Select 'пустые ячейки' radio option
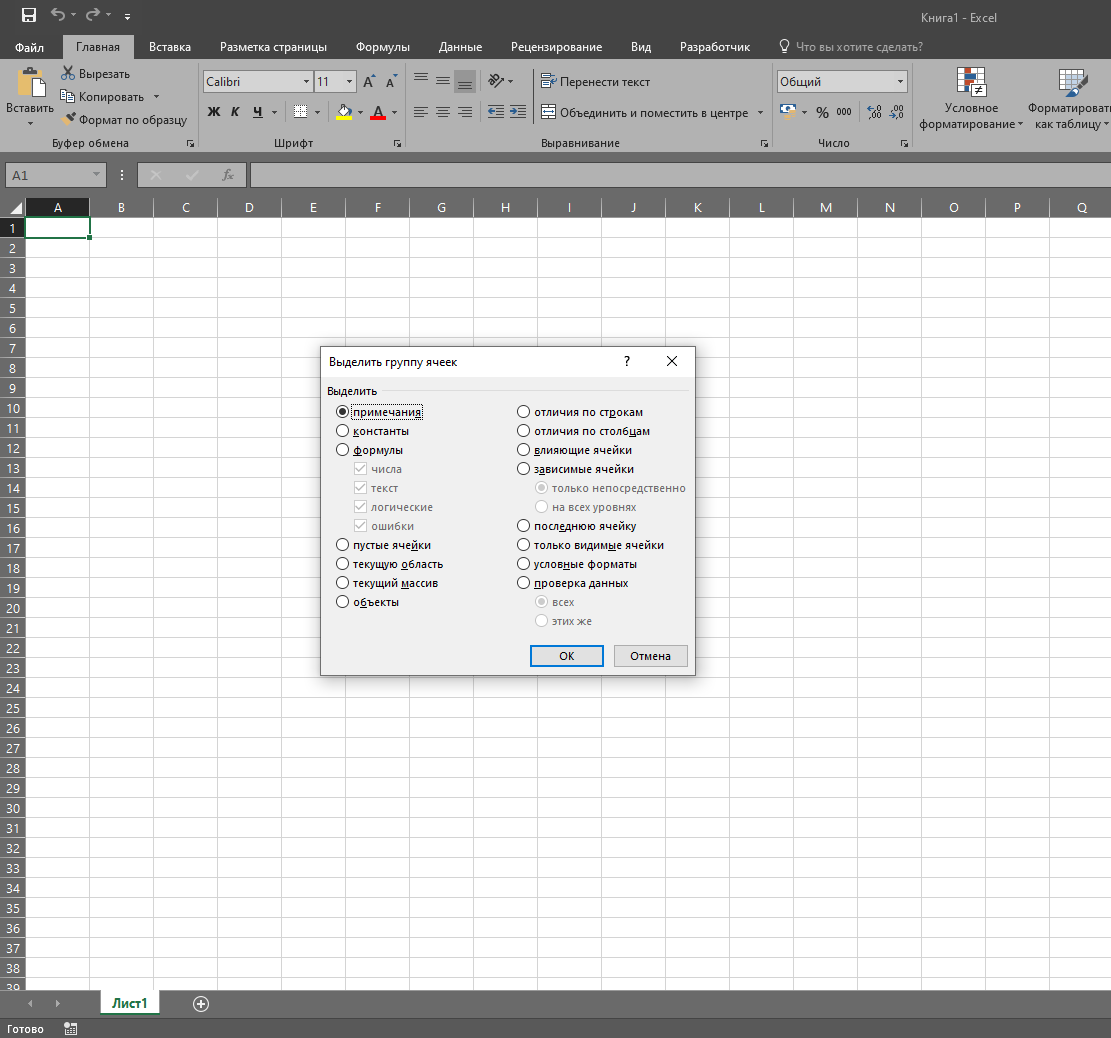Viewport: 1111px width, 1038px height. click(x=343, y=545)
